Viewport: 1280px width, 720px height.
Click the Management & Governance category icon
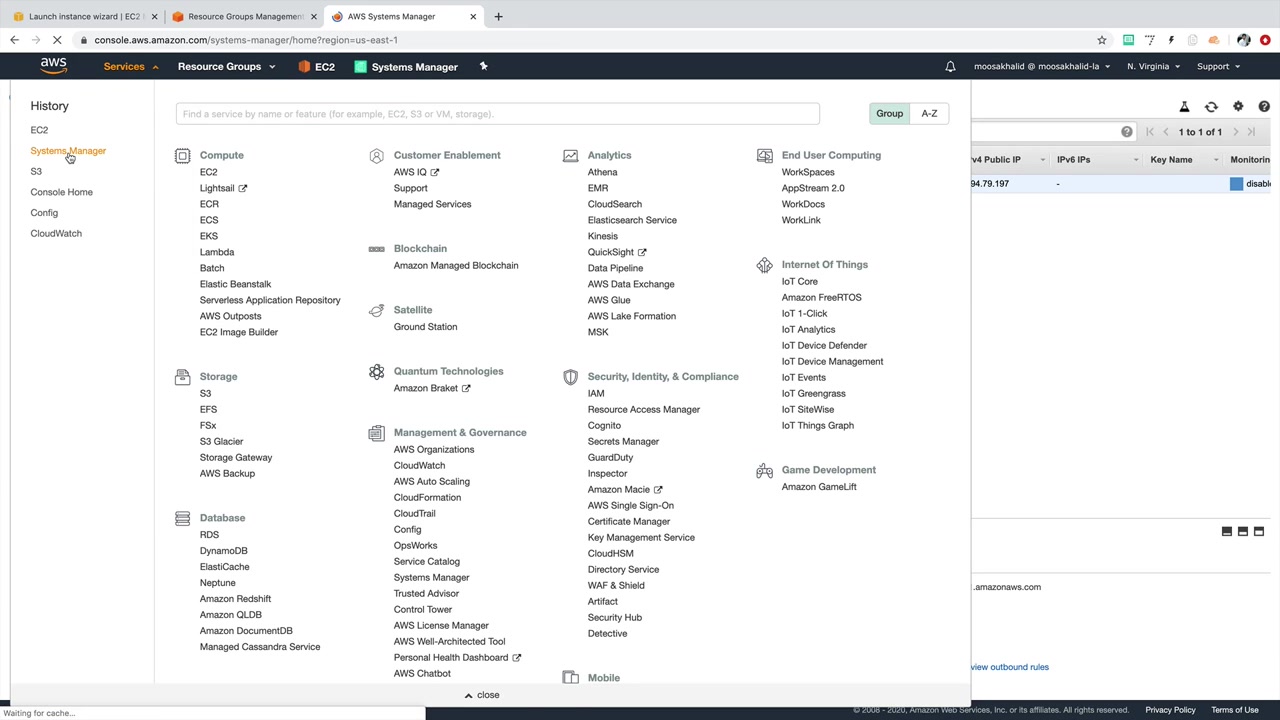click(376, 433)
